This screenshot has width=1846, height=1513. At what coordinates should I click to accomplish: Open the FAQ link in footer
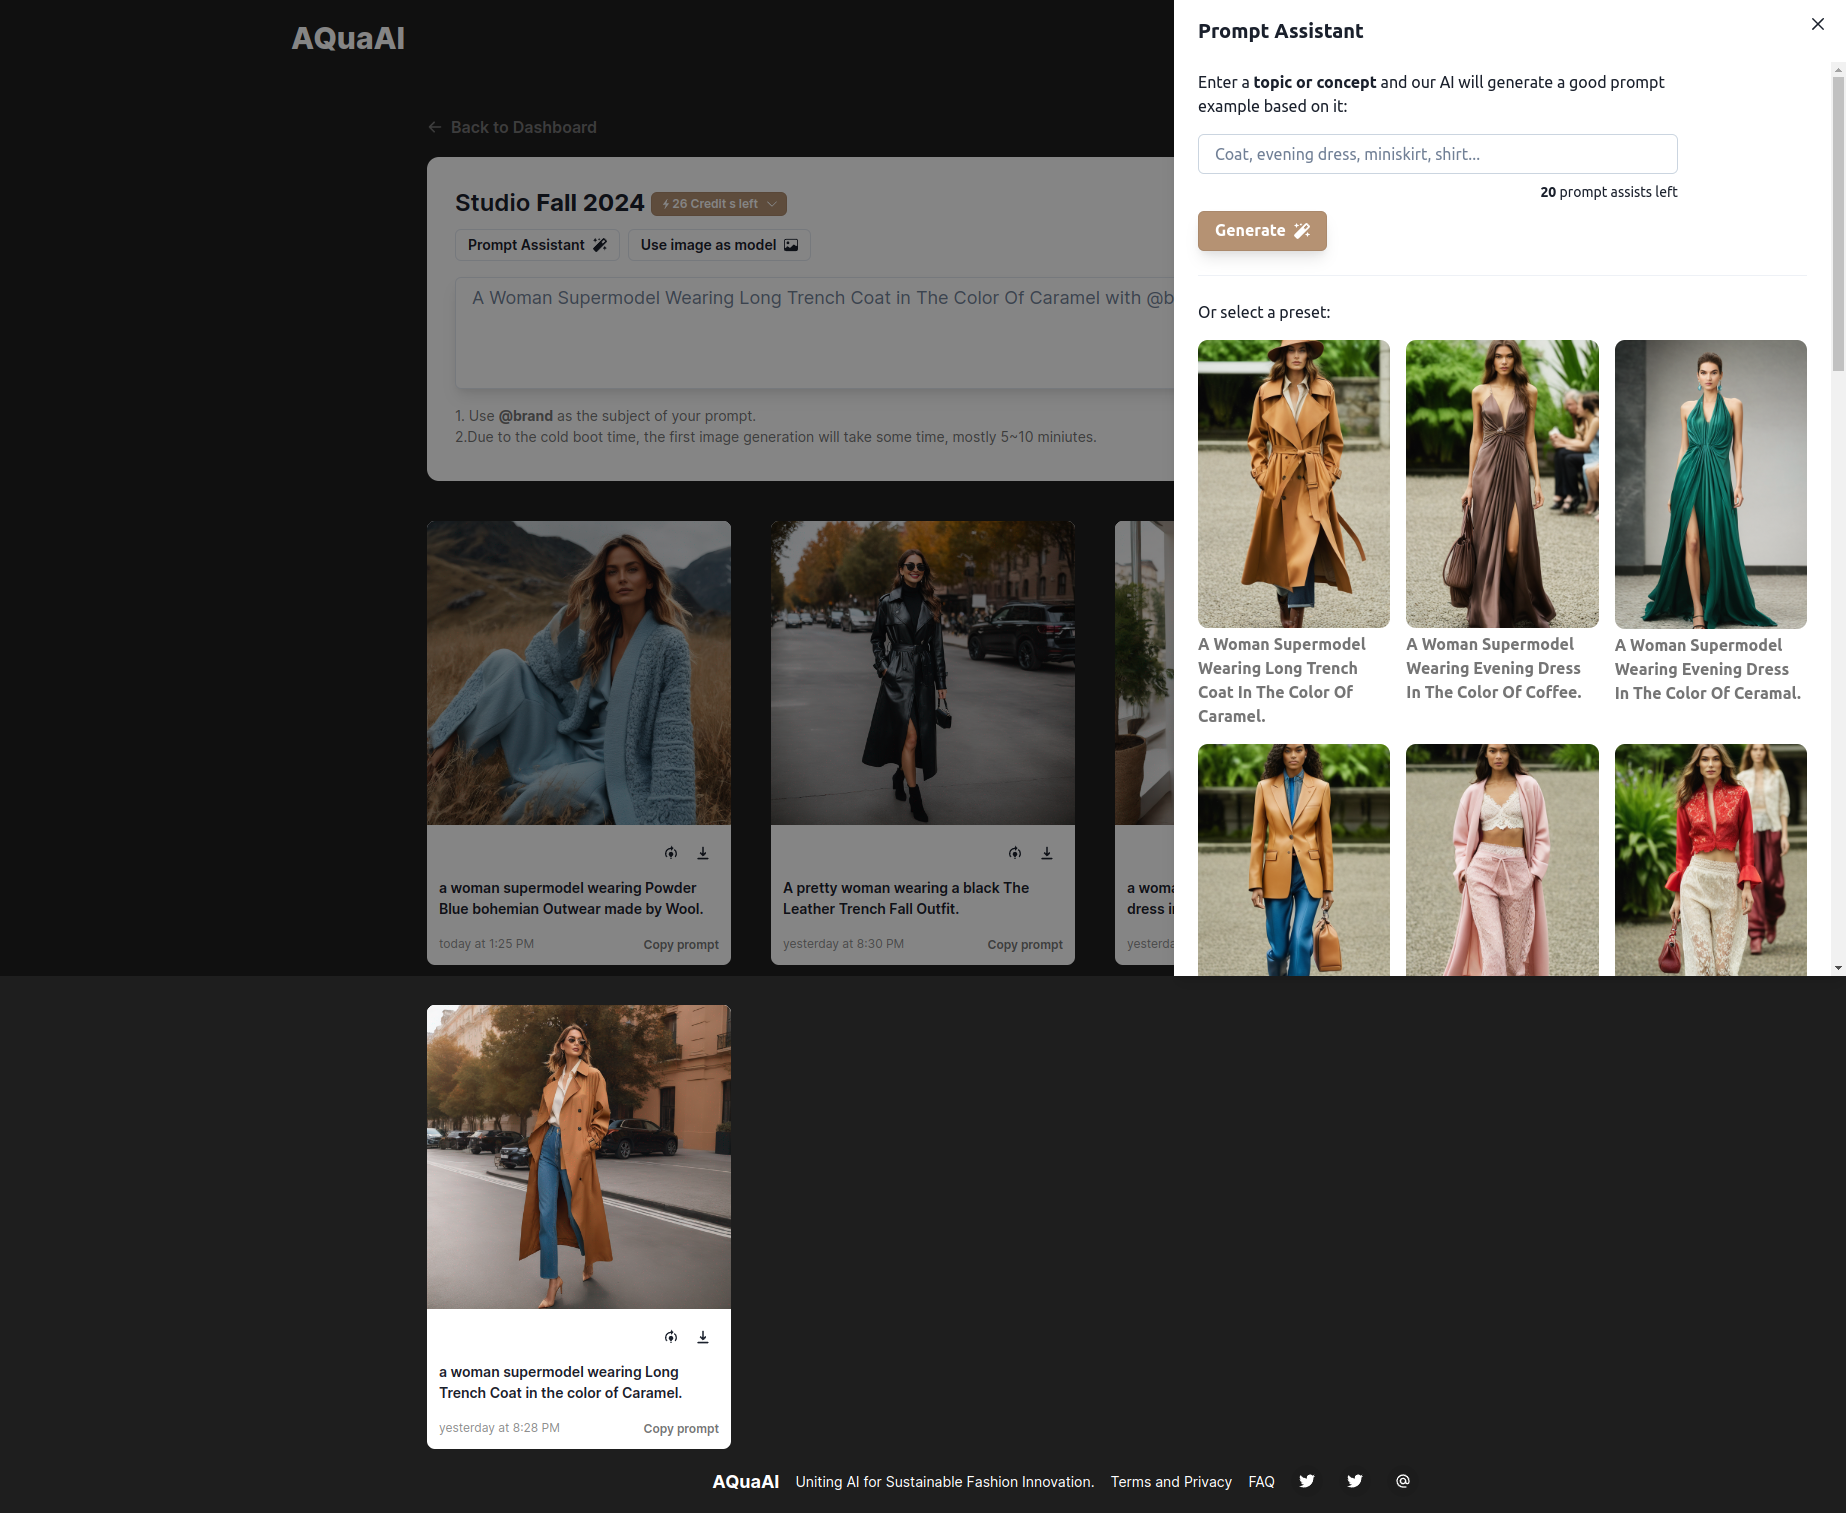pyautogui.click(x=1261, y=1482)
